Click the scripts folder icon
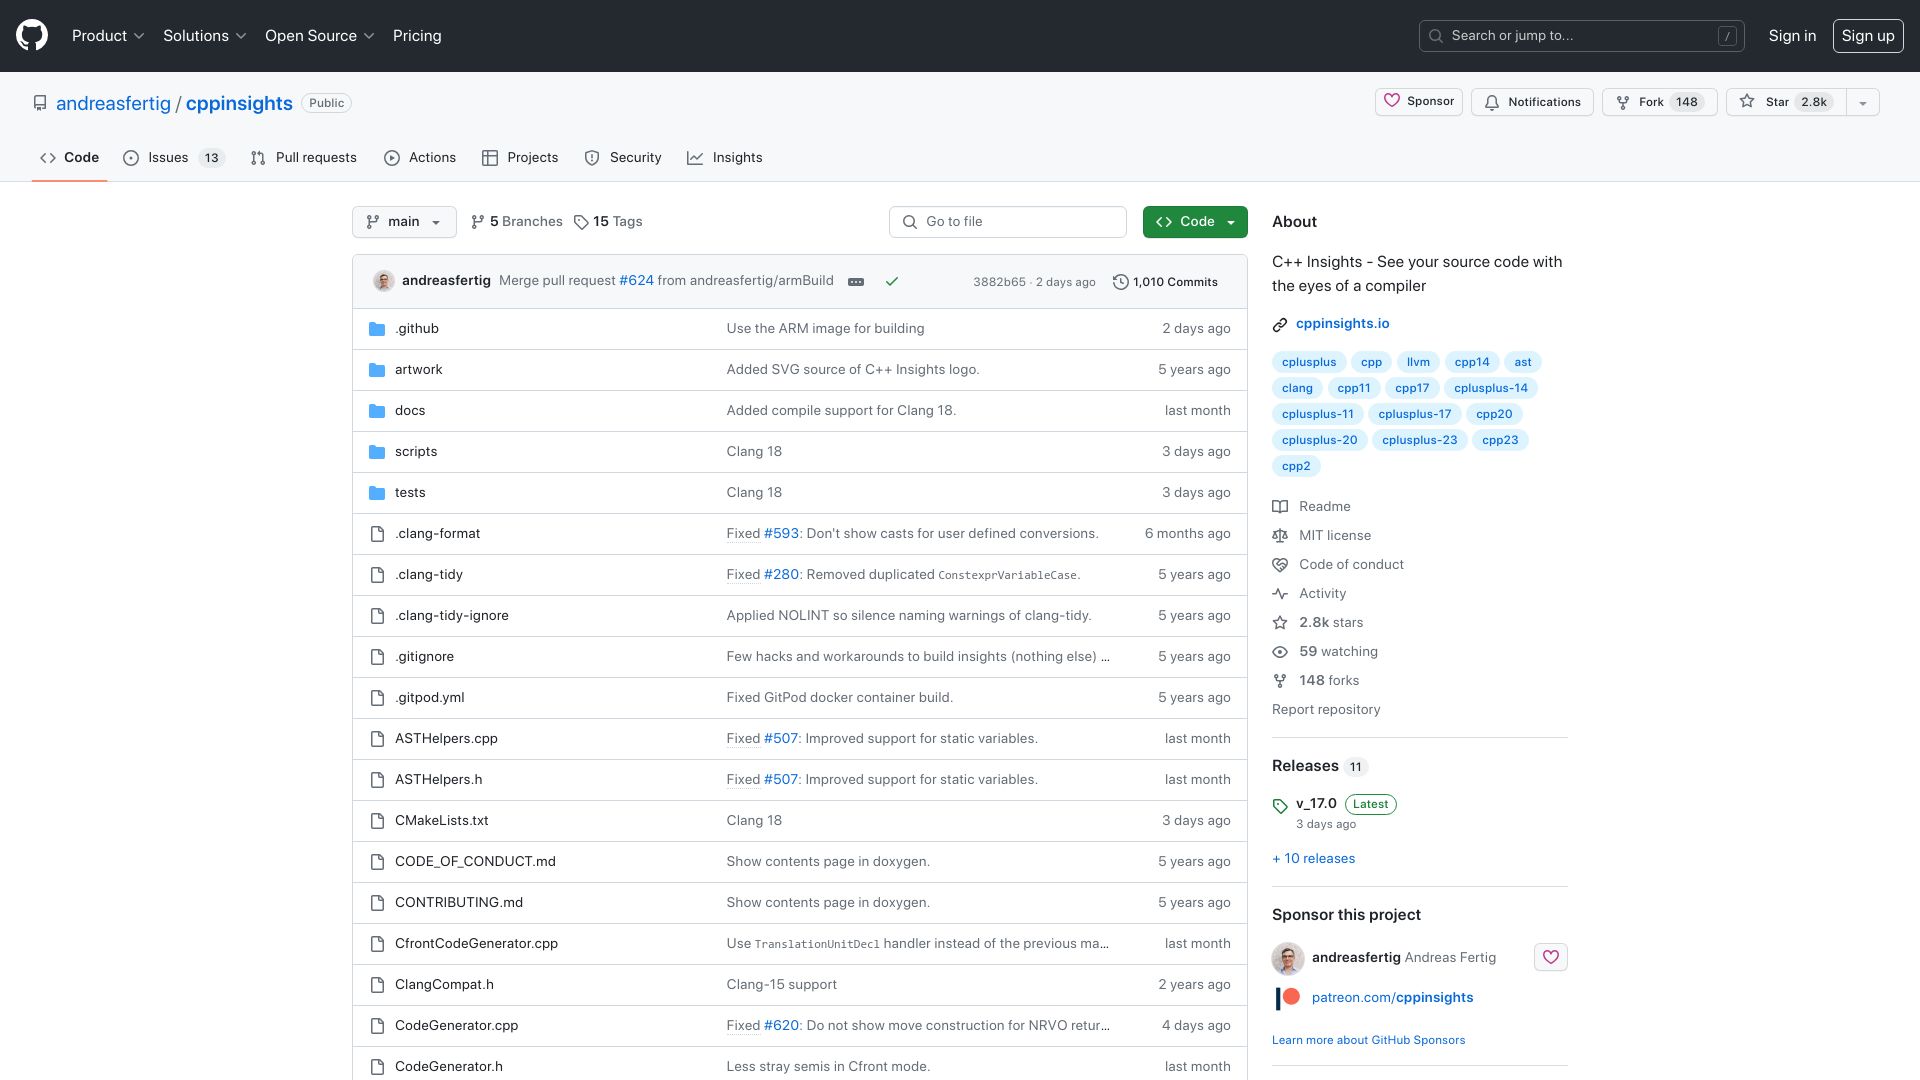The height and width of the screenshot is (1080, 1920). (377, 452)
